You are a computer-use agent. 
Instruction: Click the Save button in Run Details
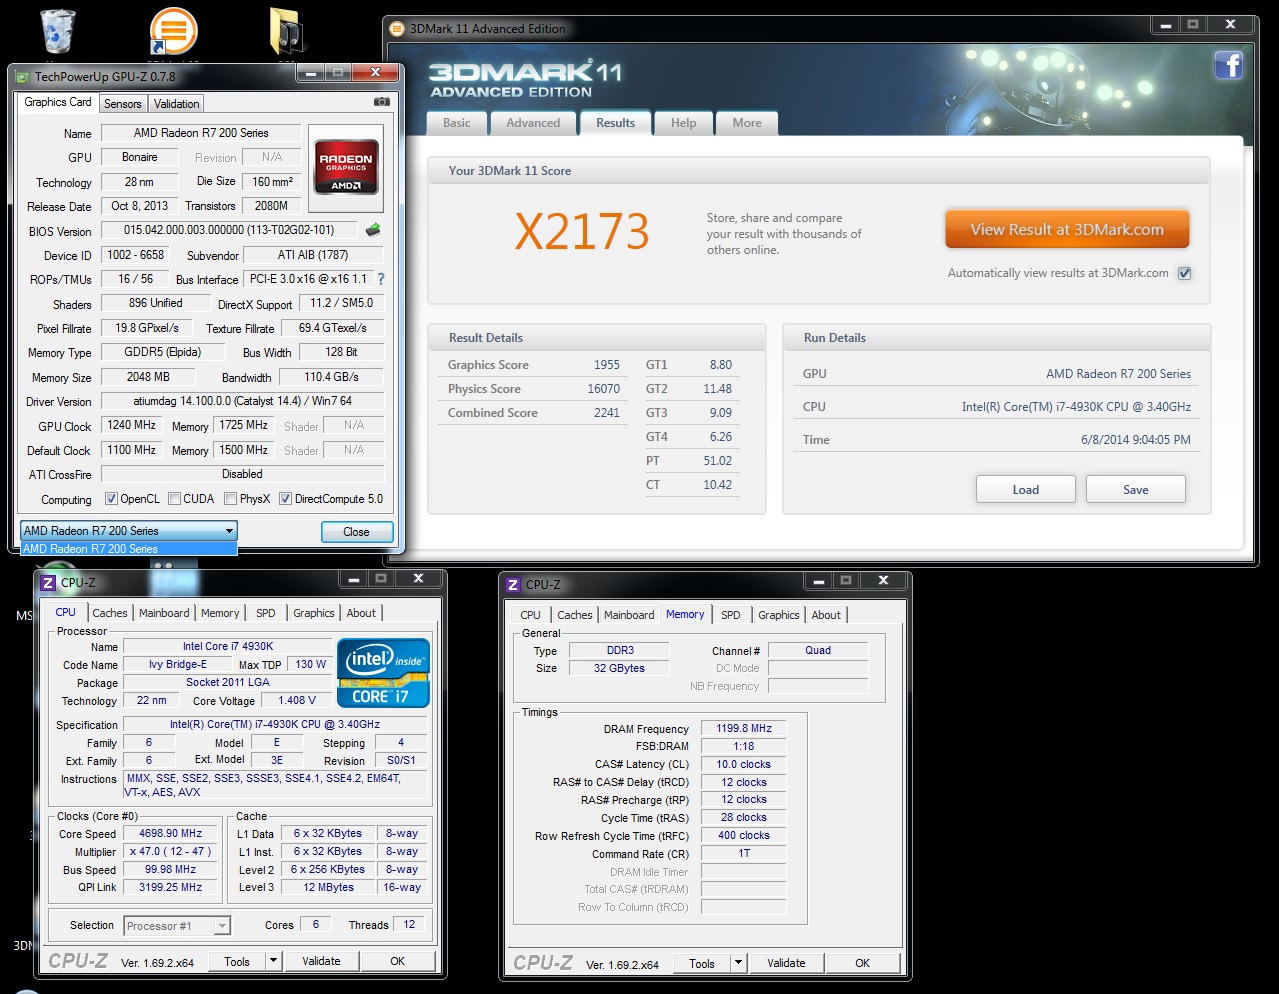point(1136,489)
